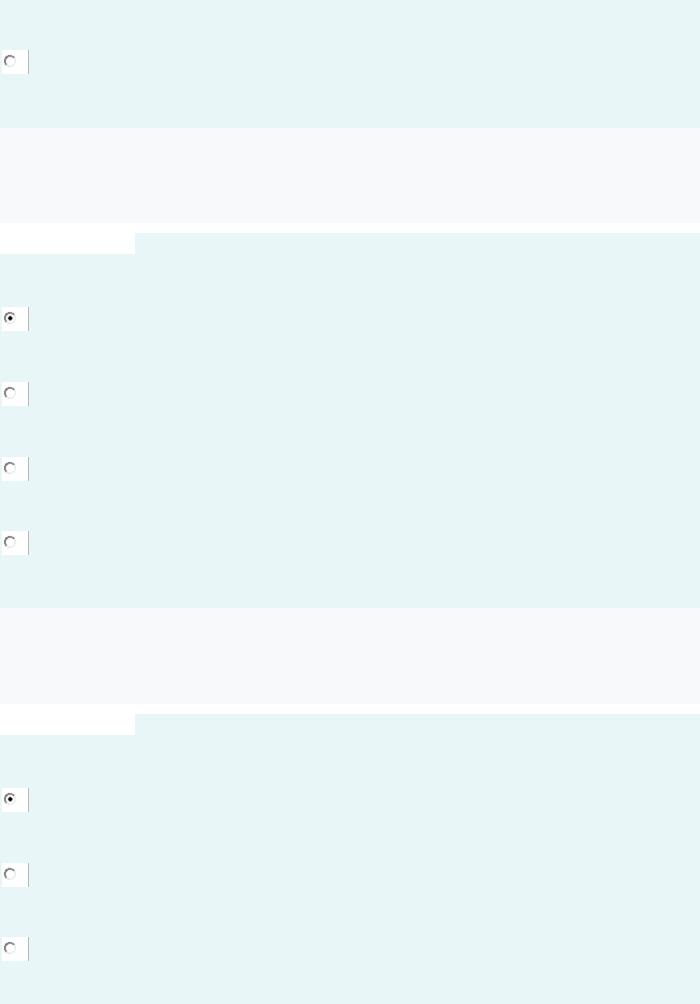Click the answer area beside the bottom group's second radio
The image size is (700, 1004).
(x=364, y=875)
